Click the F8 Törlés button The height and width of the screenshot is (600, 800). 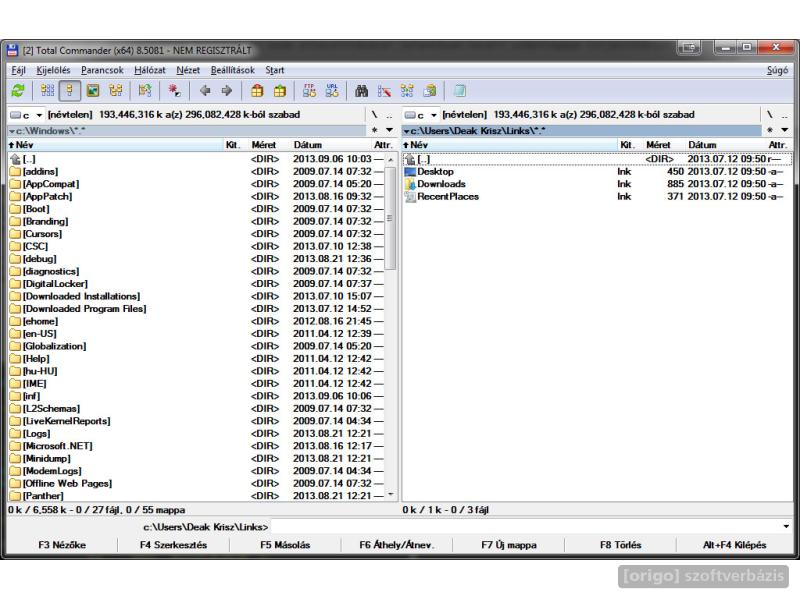[620, 545]
